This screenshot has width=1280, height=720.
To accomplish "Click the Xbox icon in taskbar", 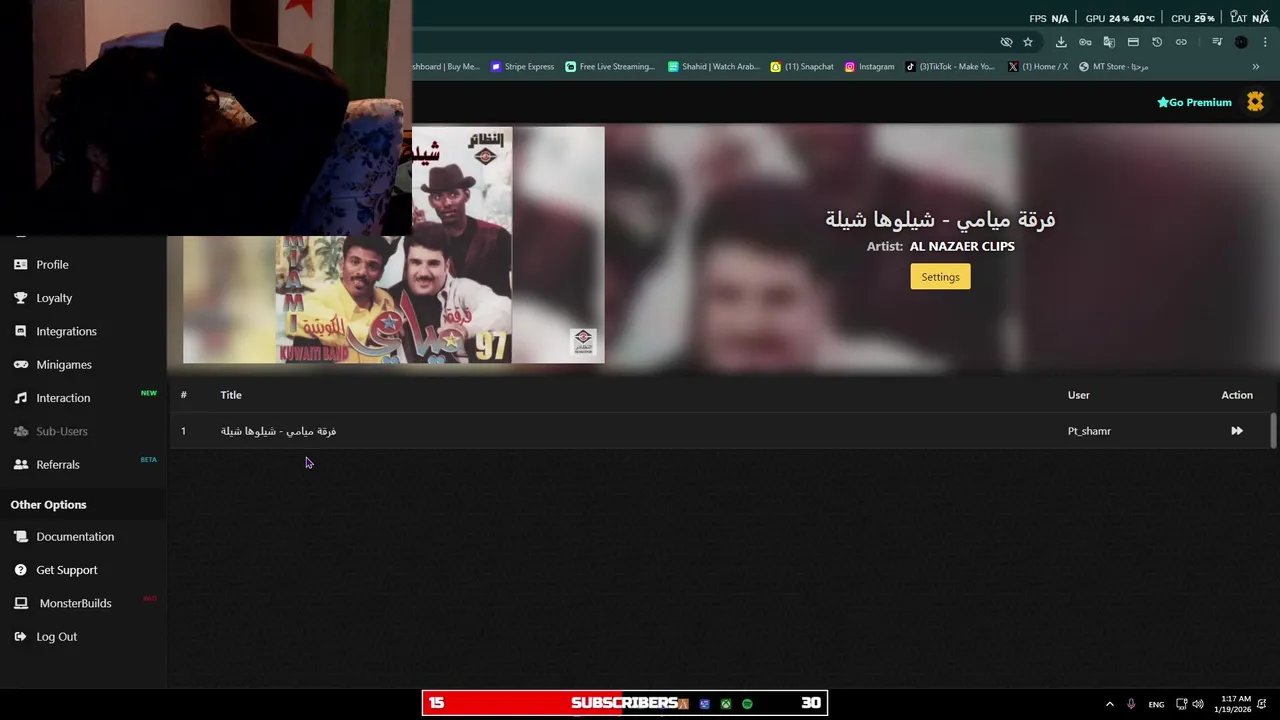I will coord(726,704).
